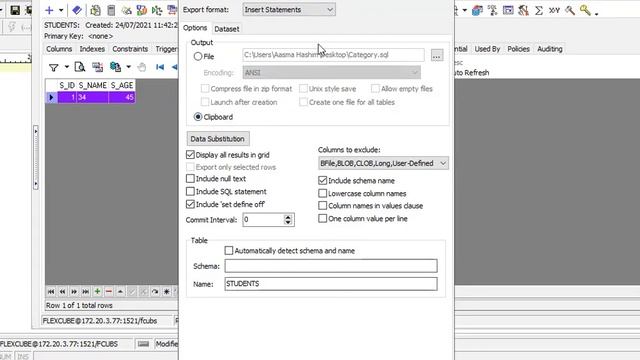
Task: Click the Name field containing STUDENTS
Action: tap(331, 284)
